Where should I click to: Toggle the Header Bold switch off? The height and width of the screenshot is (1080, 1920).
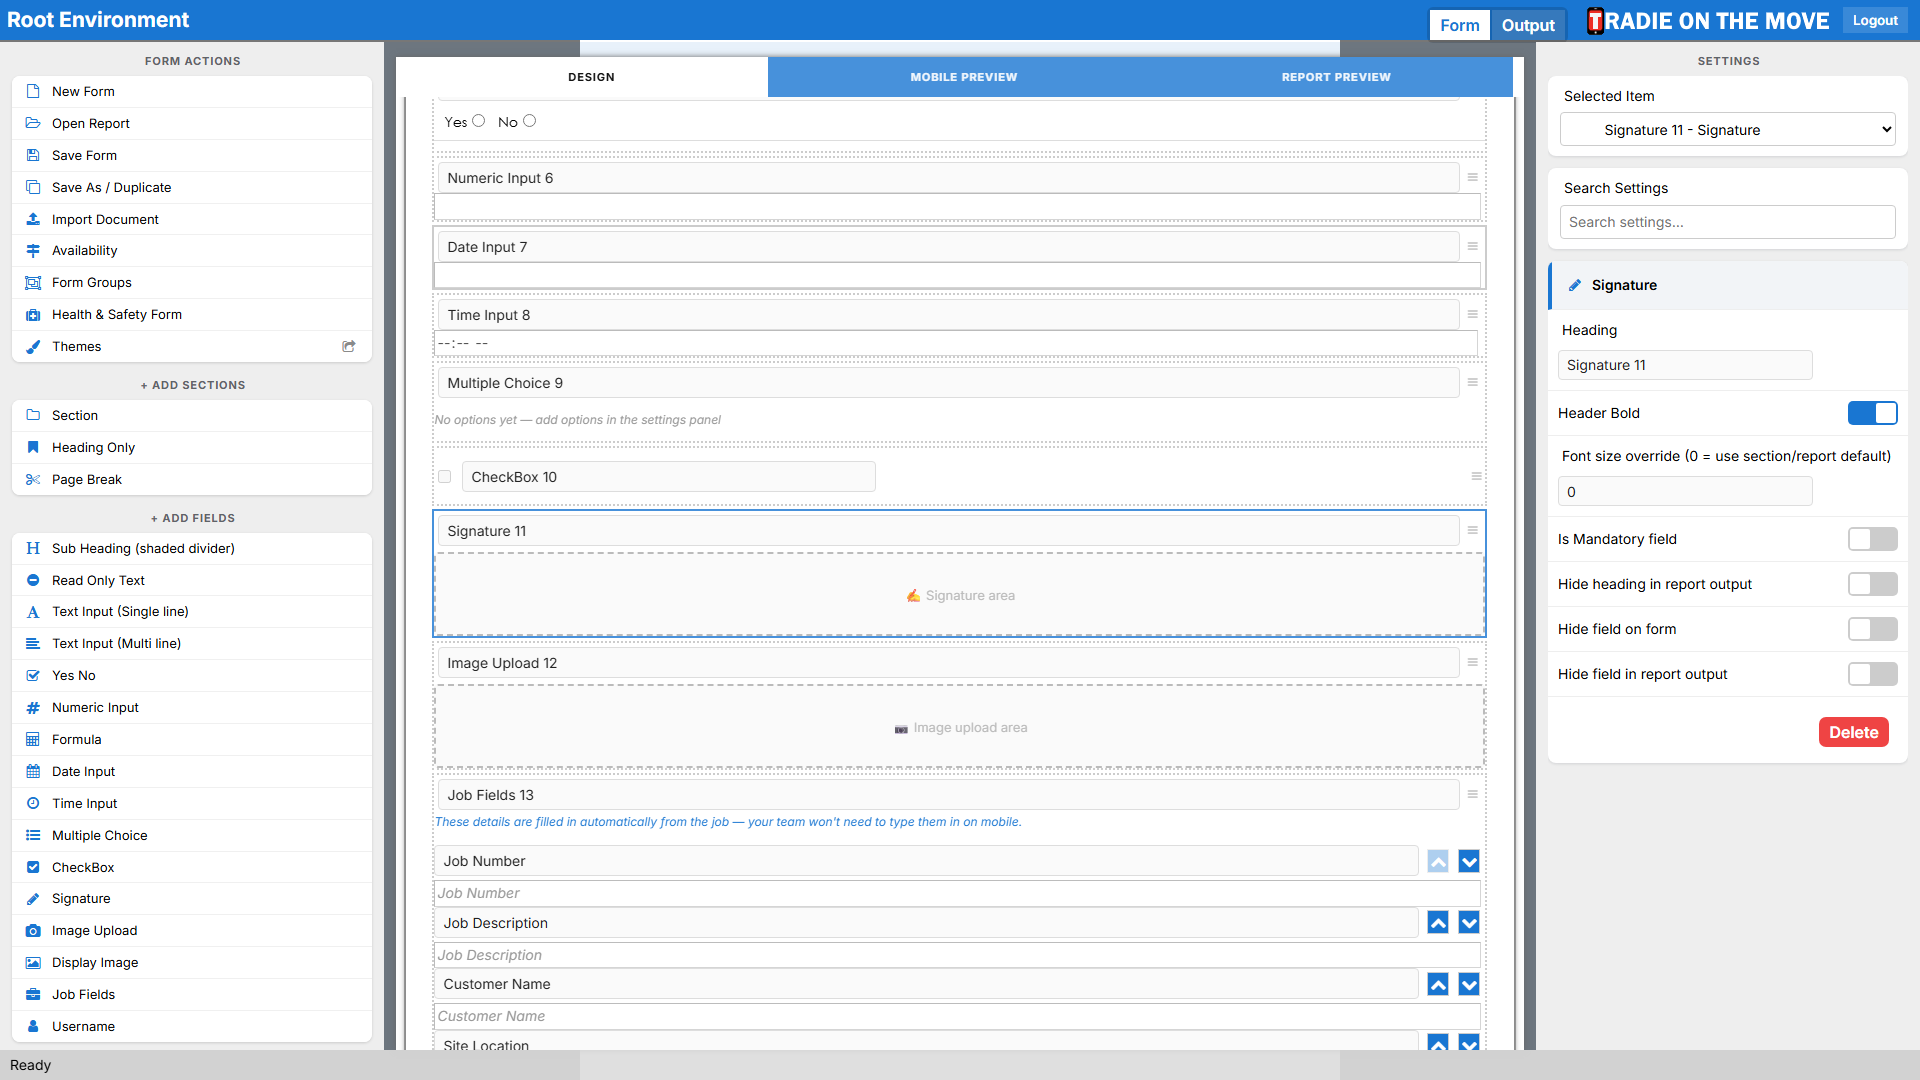pos(1872,413)
